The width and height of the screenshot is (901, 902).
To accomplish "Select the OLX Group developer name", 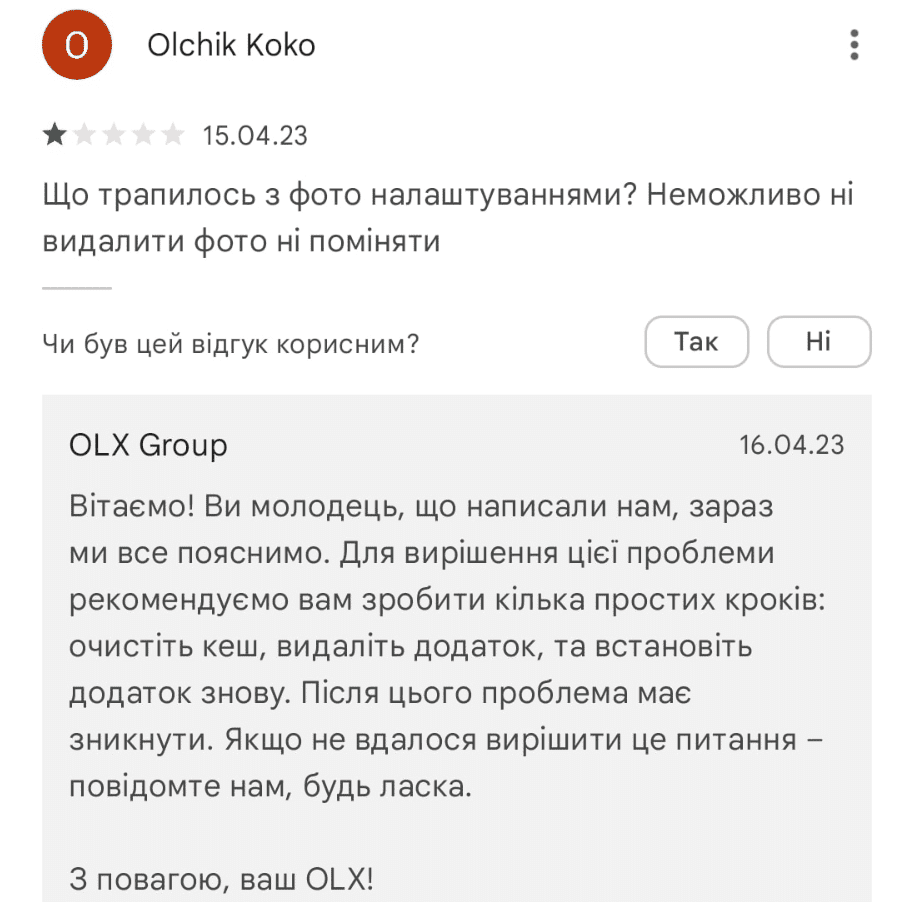I will 148,445.
